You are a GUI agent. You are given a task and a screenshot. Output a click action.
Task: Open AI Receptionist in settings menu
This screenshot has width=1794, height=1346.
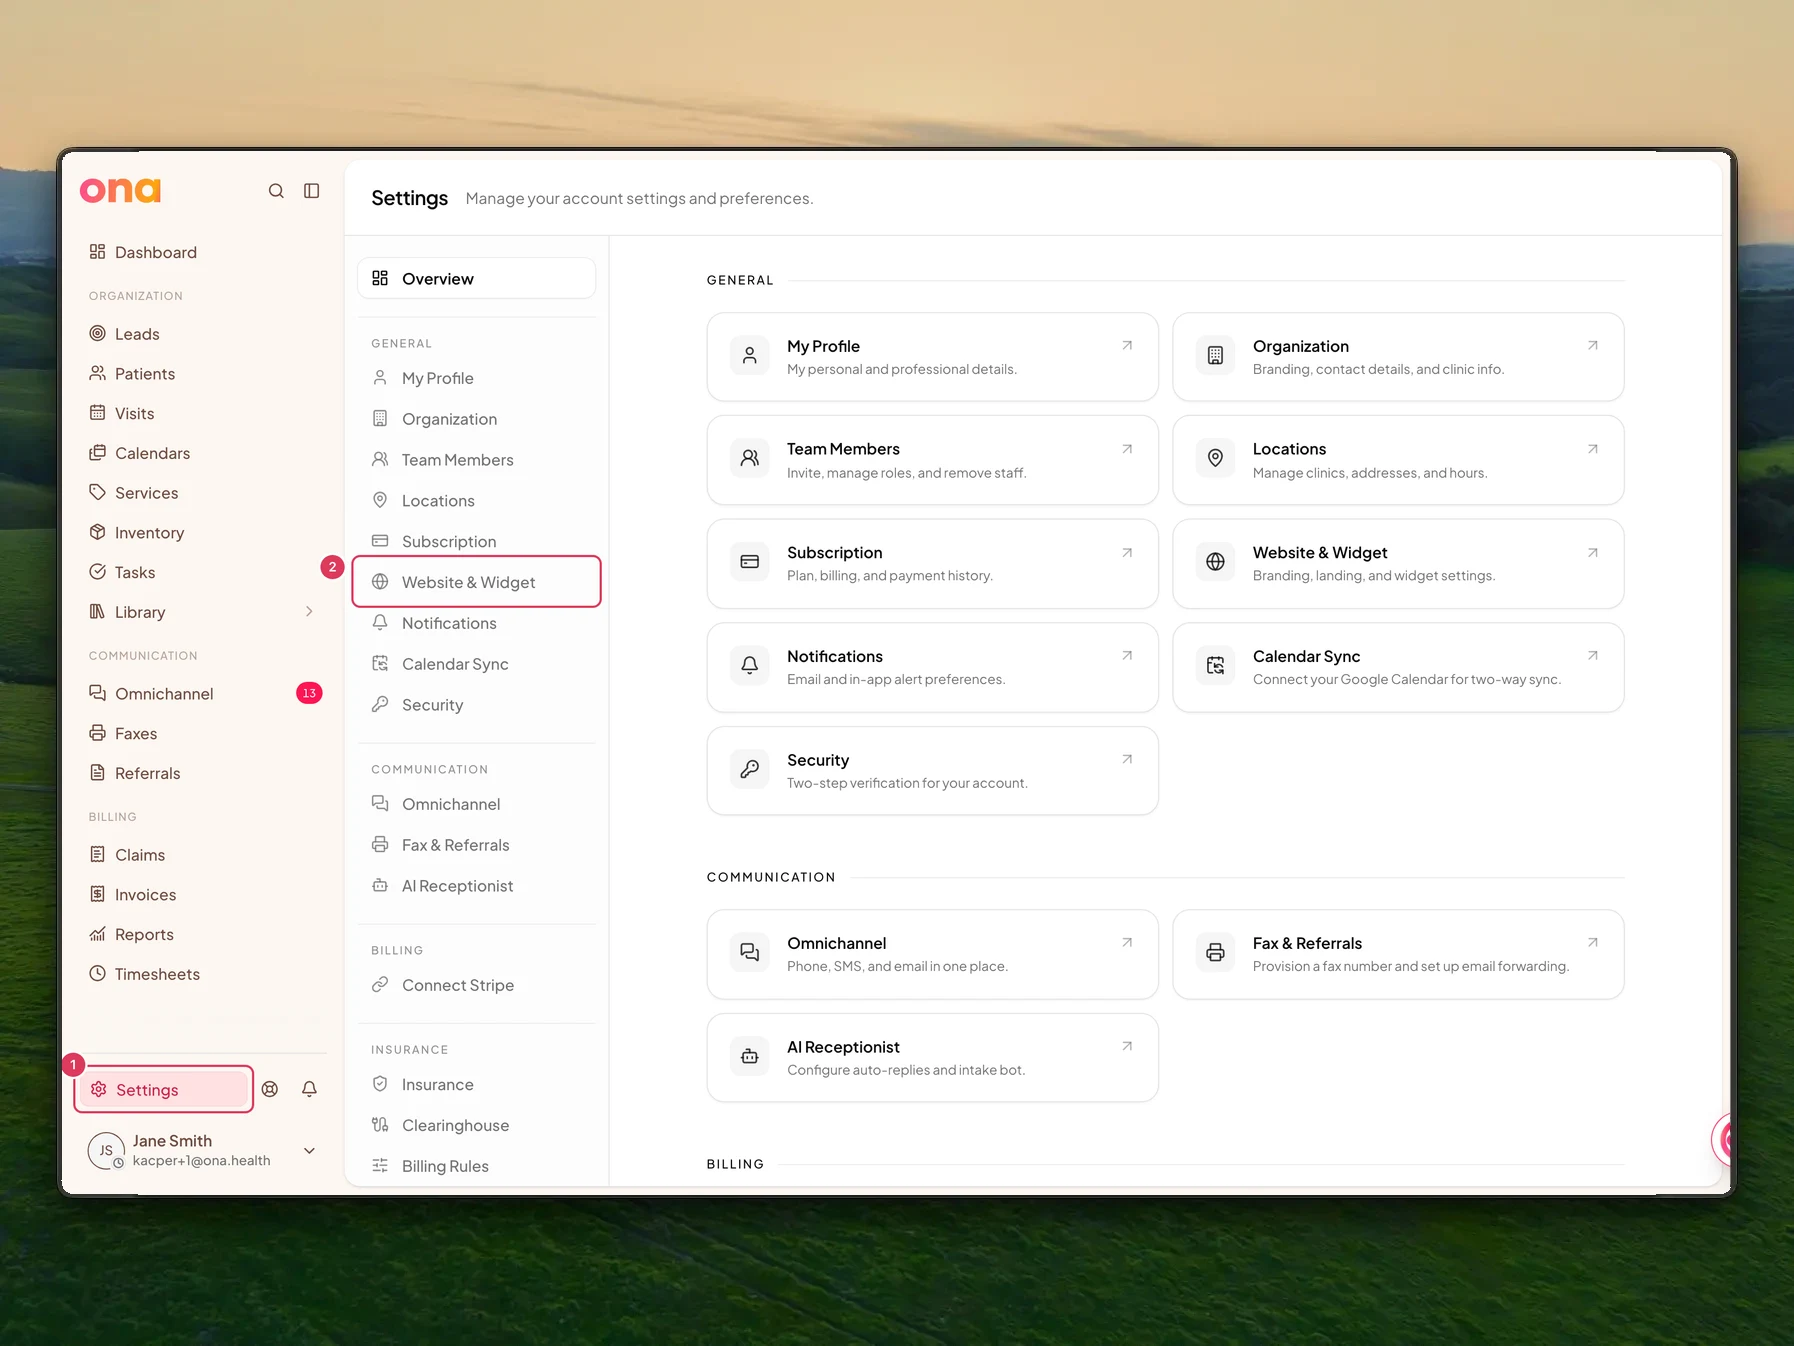(x=476, y=886)
